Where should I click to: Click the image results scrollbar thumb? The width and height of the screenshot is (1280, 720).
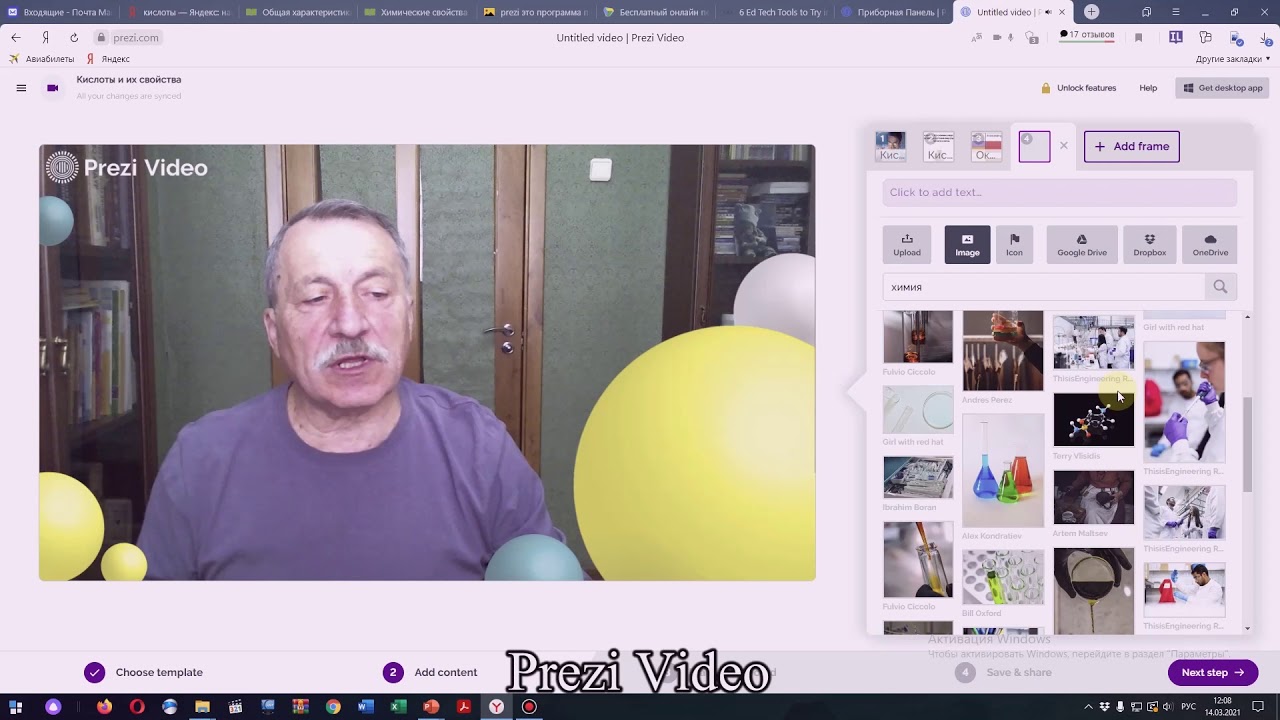coord(1247,445)
